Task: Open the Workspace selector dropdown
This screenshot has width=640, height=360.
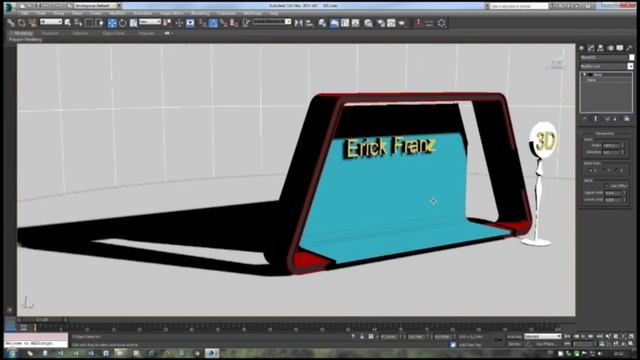Action: 97,6
